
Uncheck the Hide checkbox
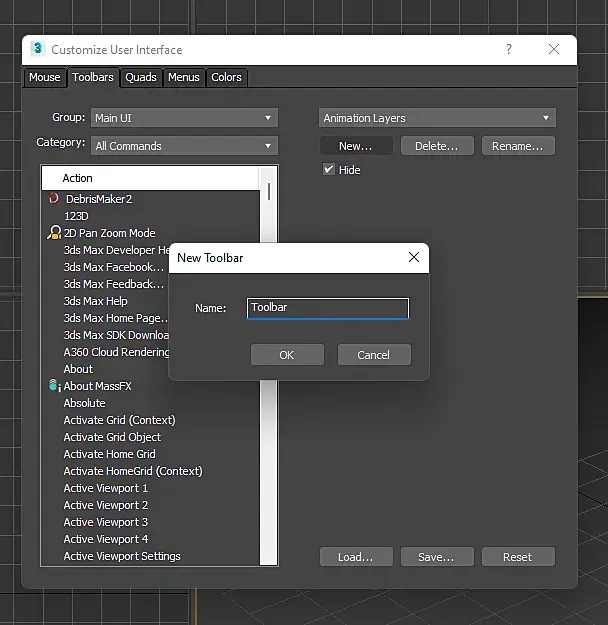329,169
